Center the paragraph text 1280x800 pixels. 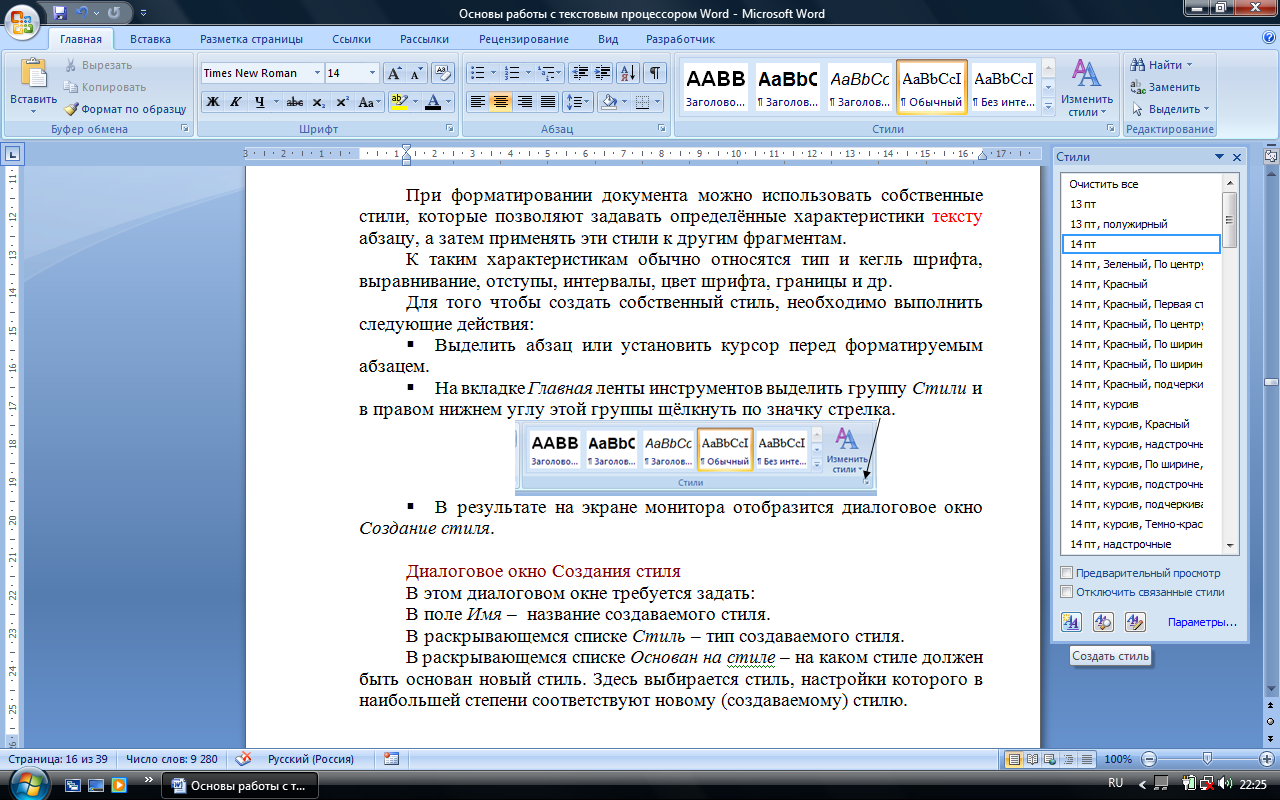click(x=501, y=102)
